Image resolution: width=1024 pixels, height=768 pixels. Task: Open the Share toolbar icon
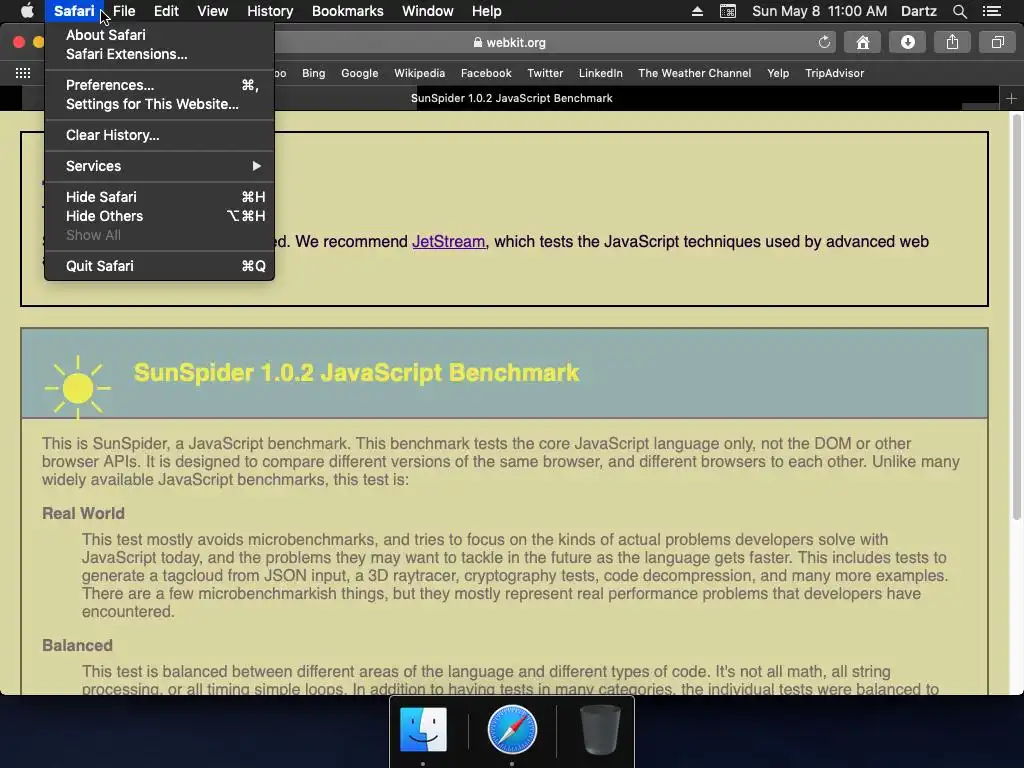[x=952, y=42]
